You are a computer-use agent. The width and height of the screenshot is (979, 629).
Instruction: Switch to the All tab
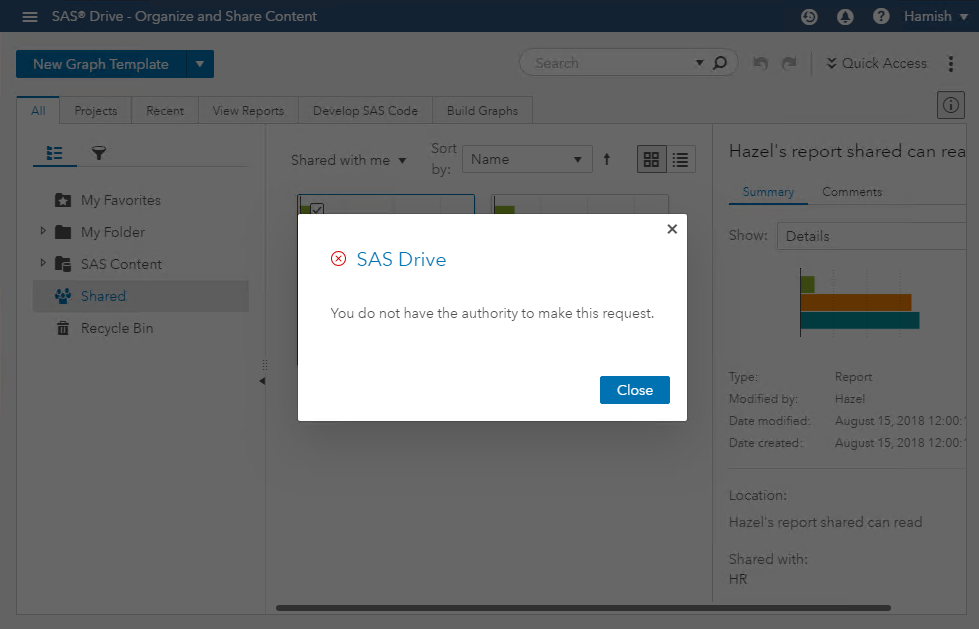pos(38,111)
